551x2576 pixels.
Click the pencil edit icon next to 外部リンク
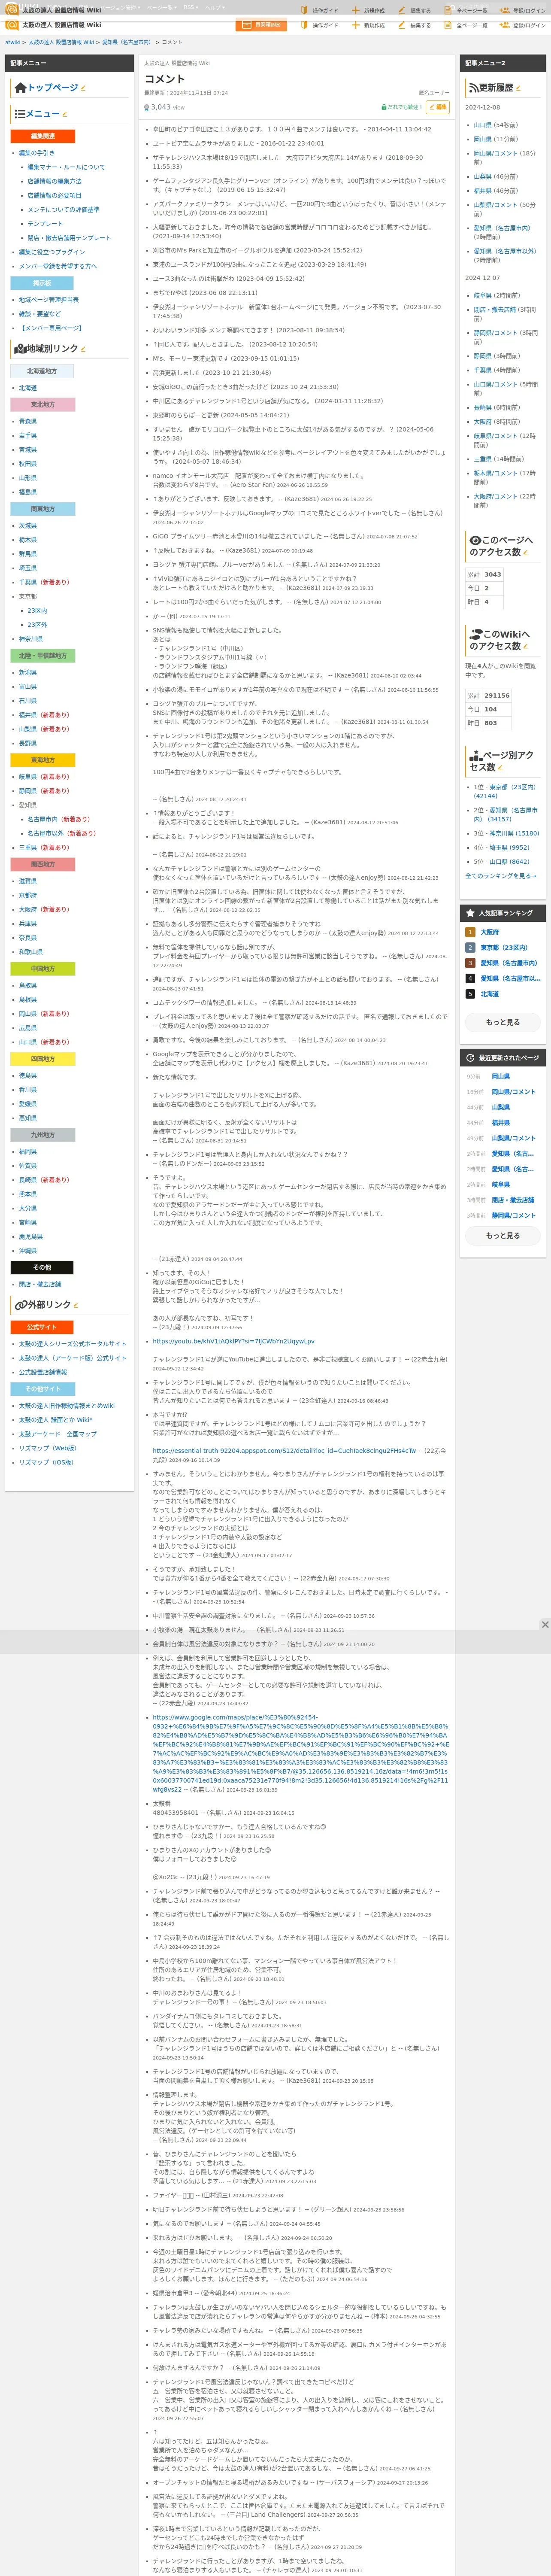pos(76,1305)
